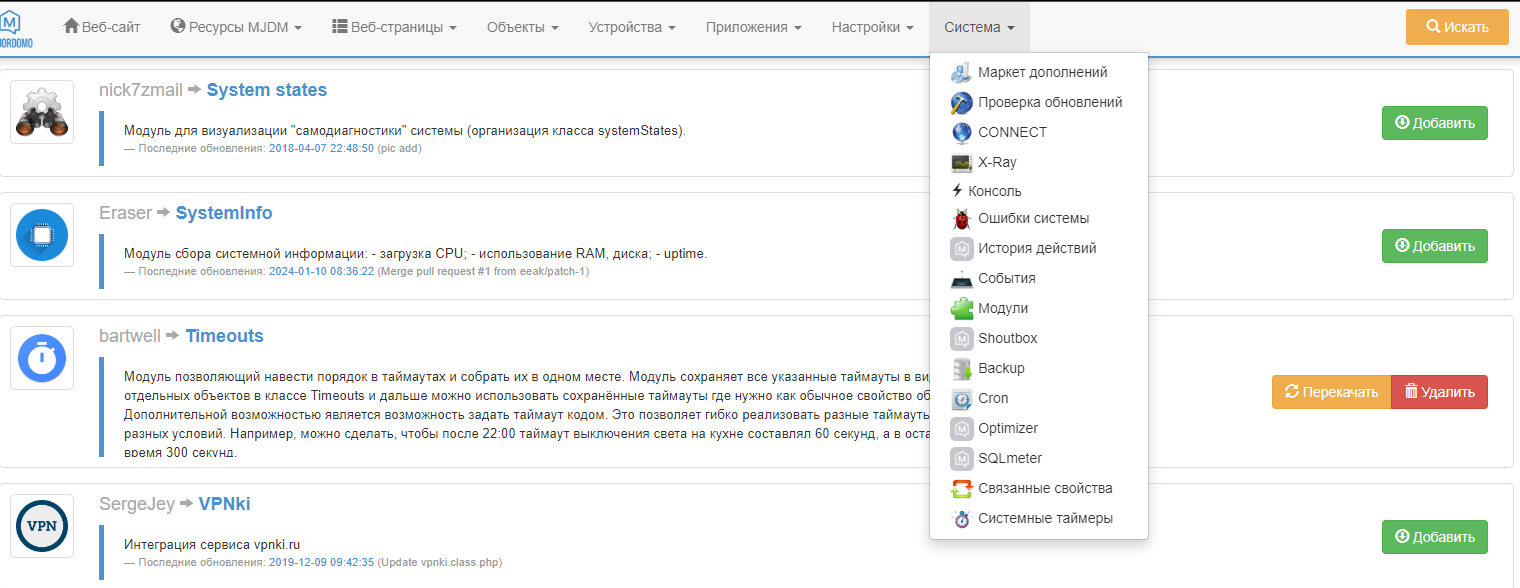Click the VPN badge thumbnail of VPNki
The image size is (1520, 588).
[41, 525]
